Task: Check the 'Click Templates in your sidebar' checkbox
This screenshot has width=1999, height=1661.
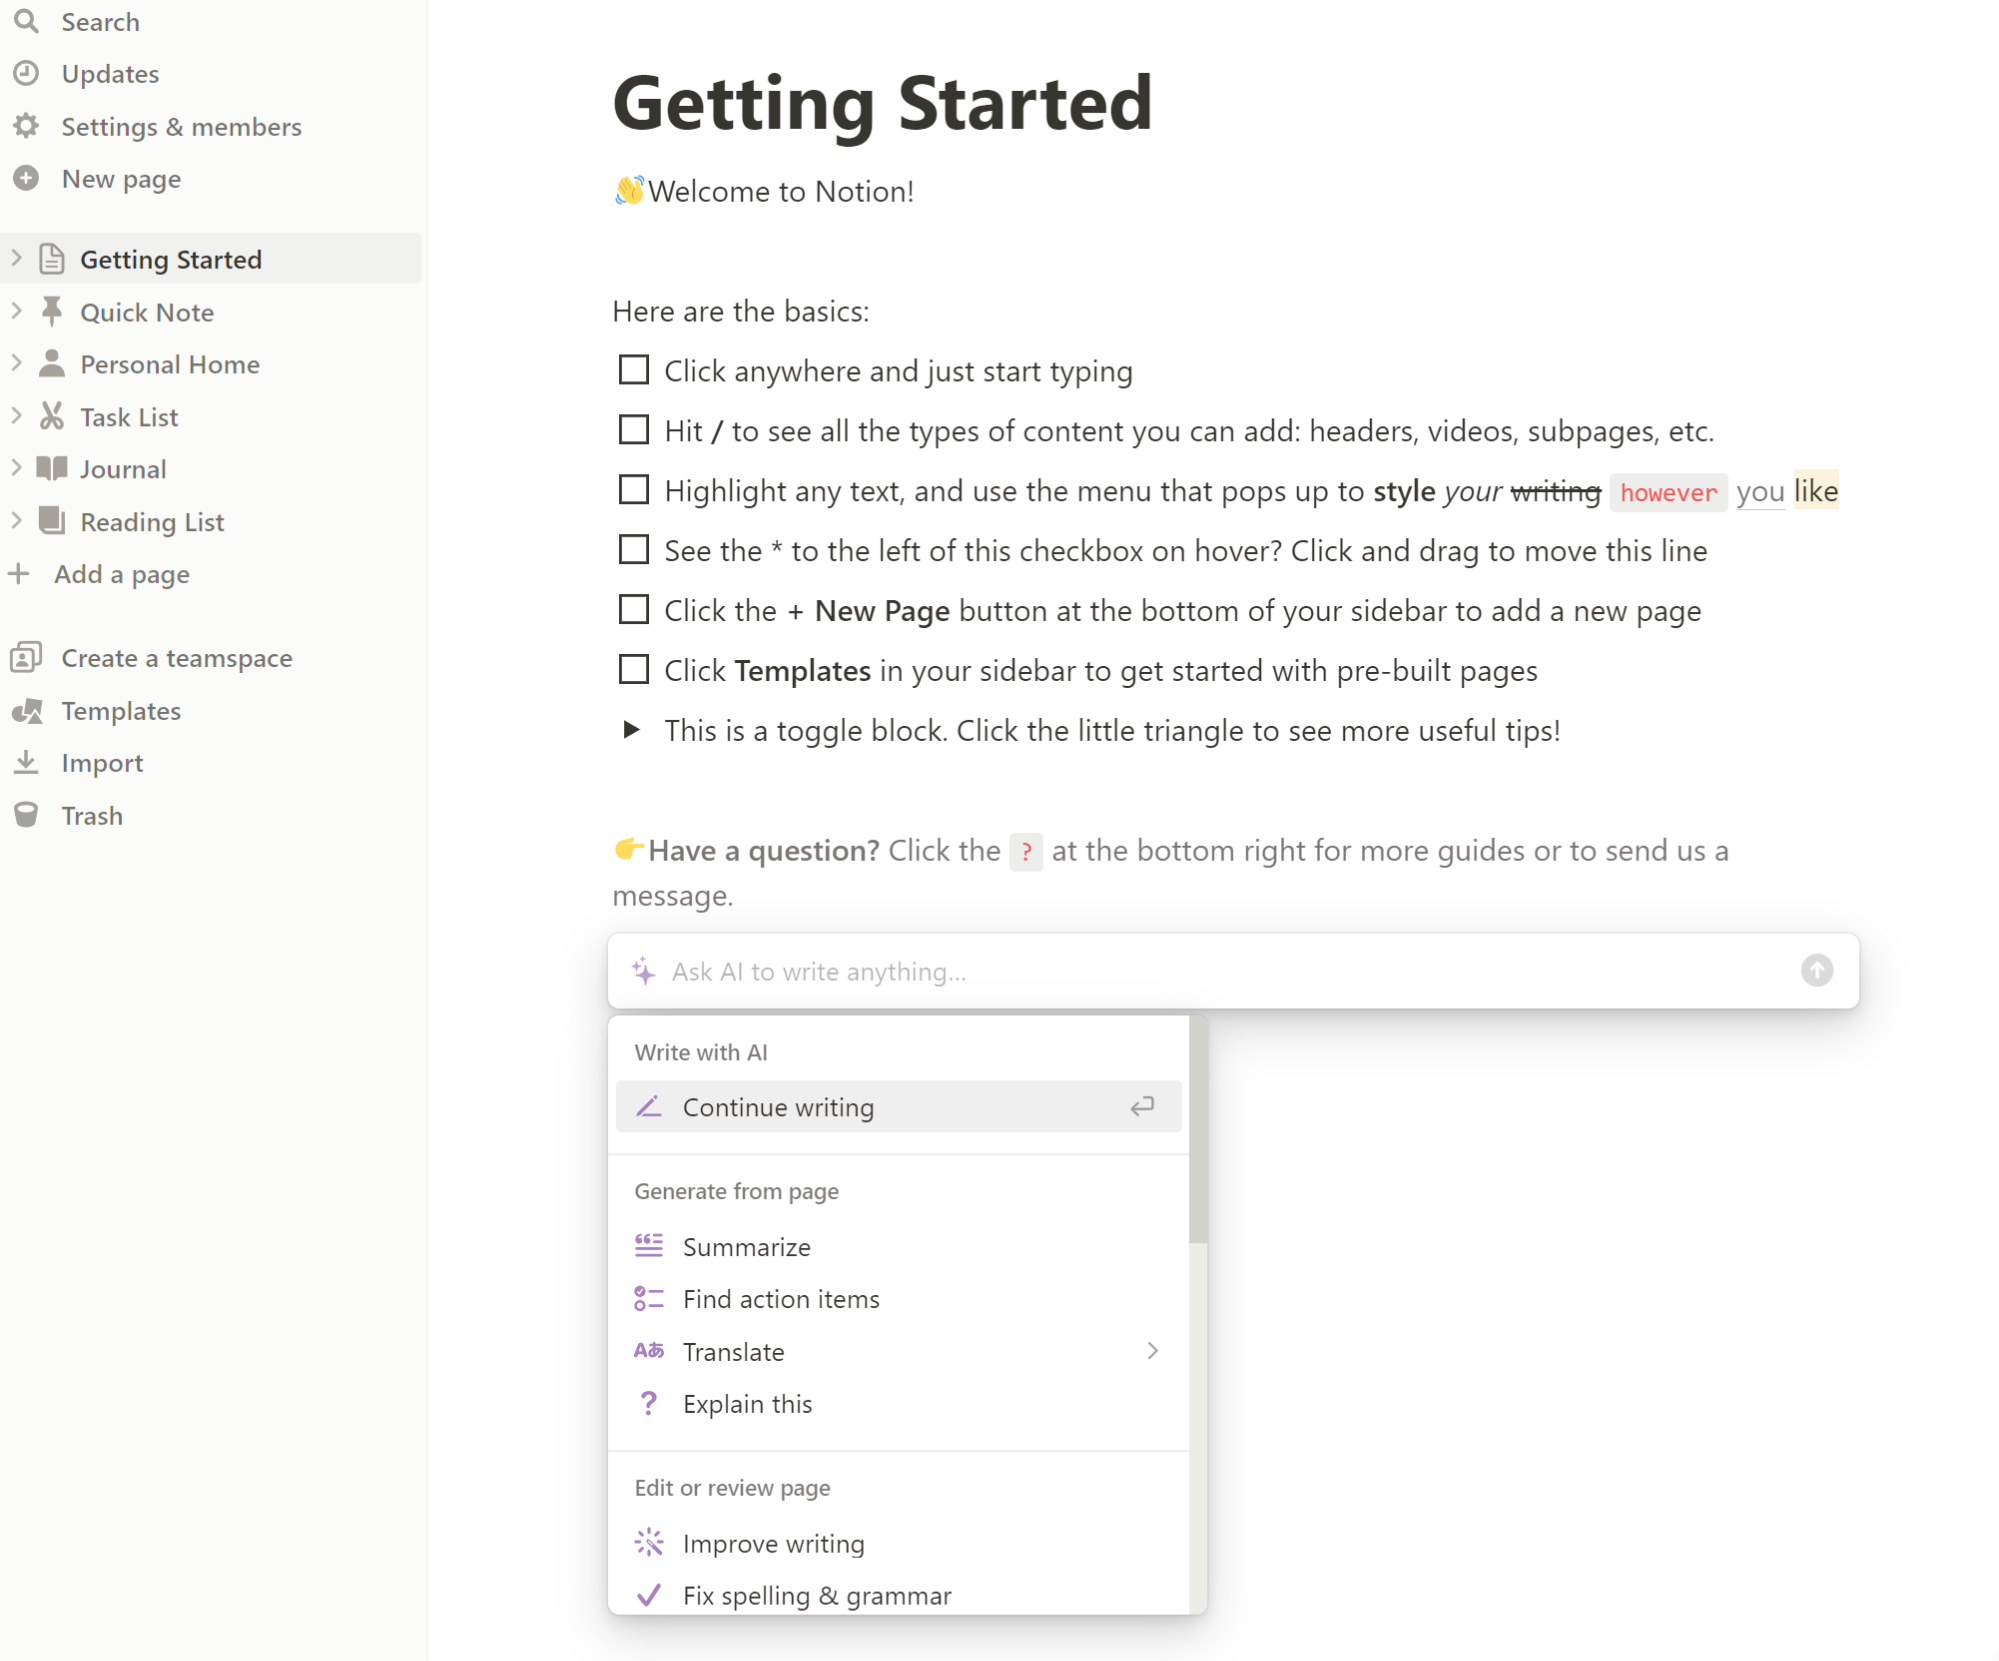Action: coord(634,669)
